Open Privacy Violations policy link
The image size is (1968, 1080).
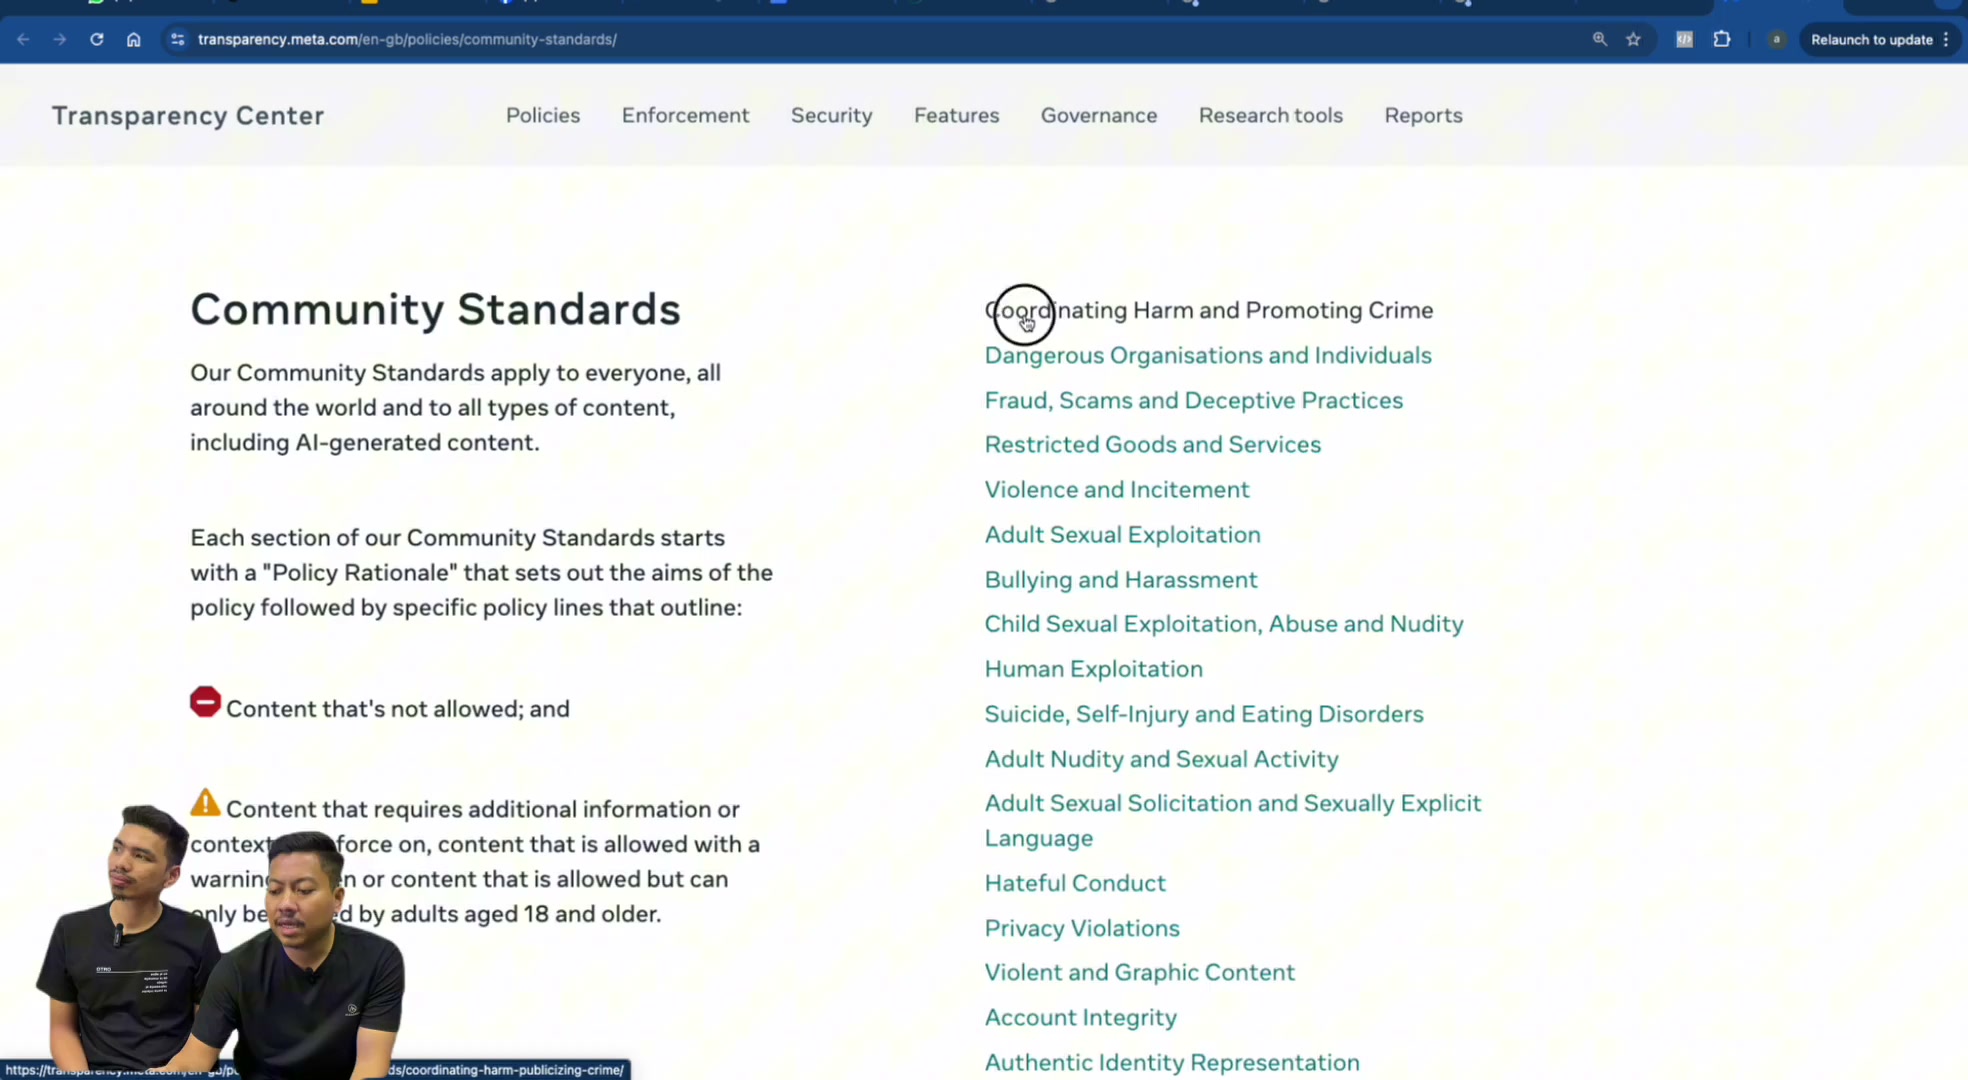[1081, 927]
